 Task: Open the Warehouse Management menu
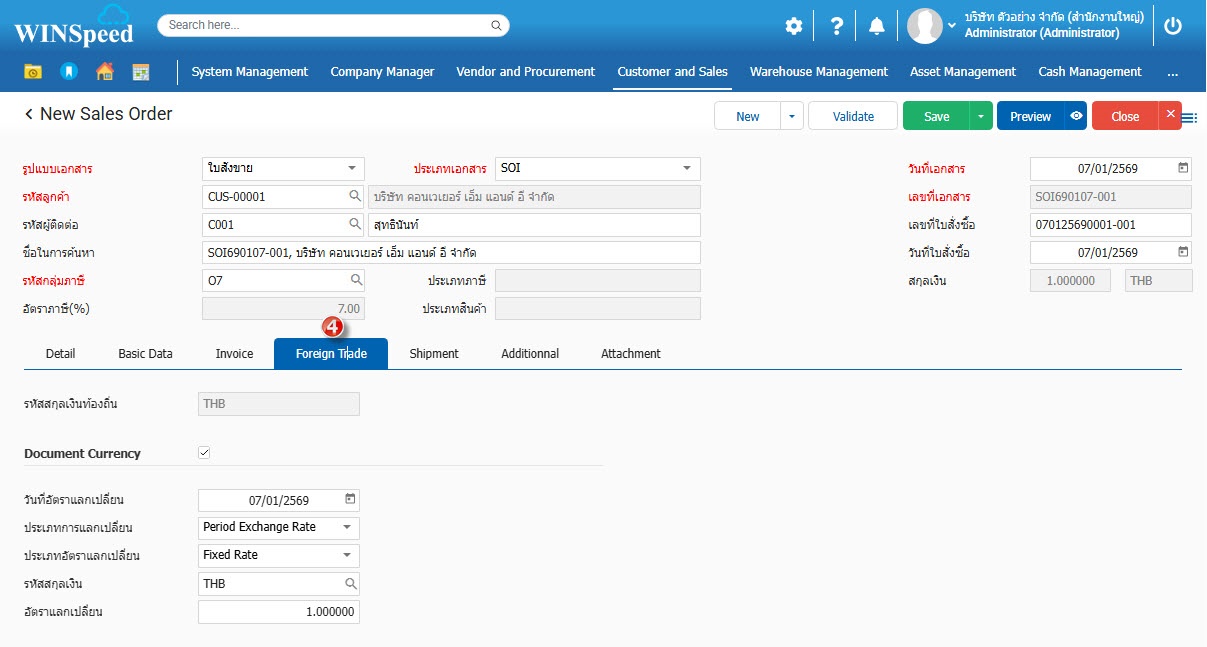tap(818, 72)
